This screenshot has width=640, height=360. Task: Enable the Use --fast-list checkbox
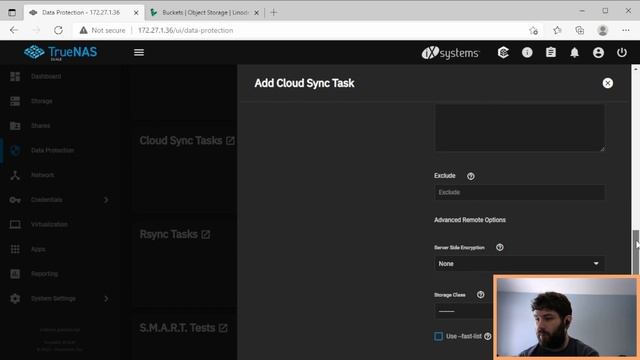click(438, 336)
